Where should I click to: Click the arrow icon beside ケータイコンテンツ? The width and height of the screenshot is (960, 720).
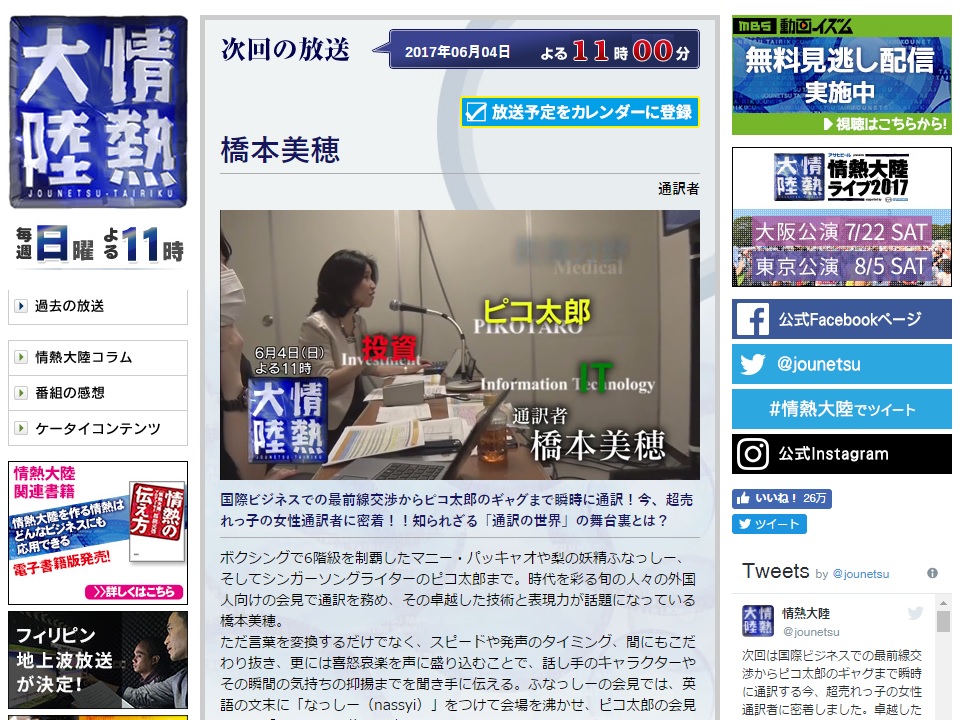point(21,428)
